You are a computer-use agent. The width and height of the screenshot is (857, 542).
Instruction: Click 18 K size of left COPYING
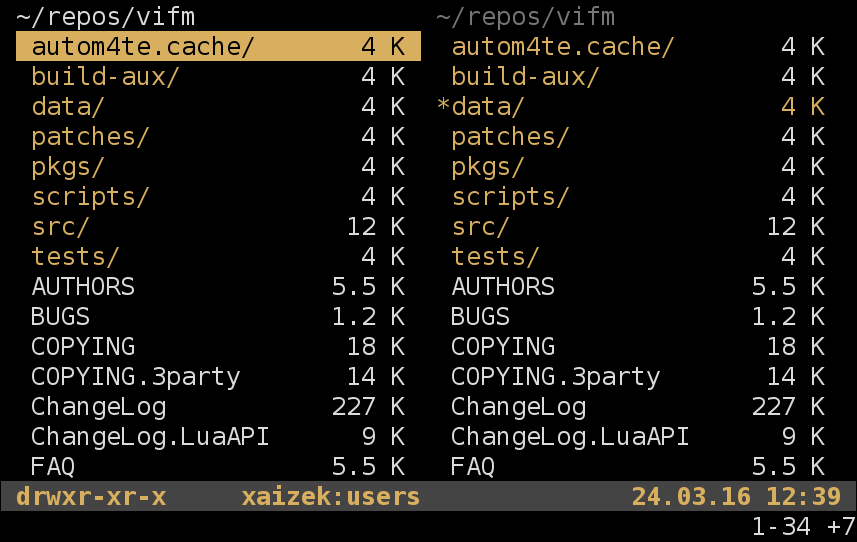pos(376,346)
